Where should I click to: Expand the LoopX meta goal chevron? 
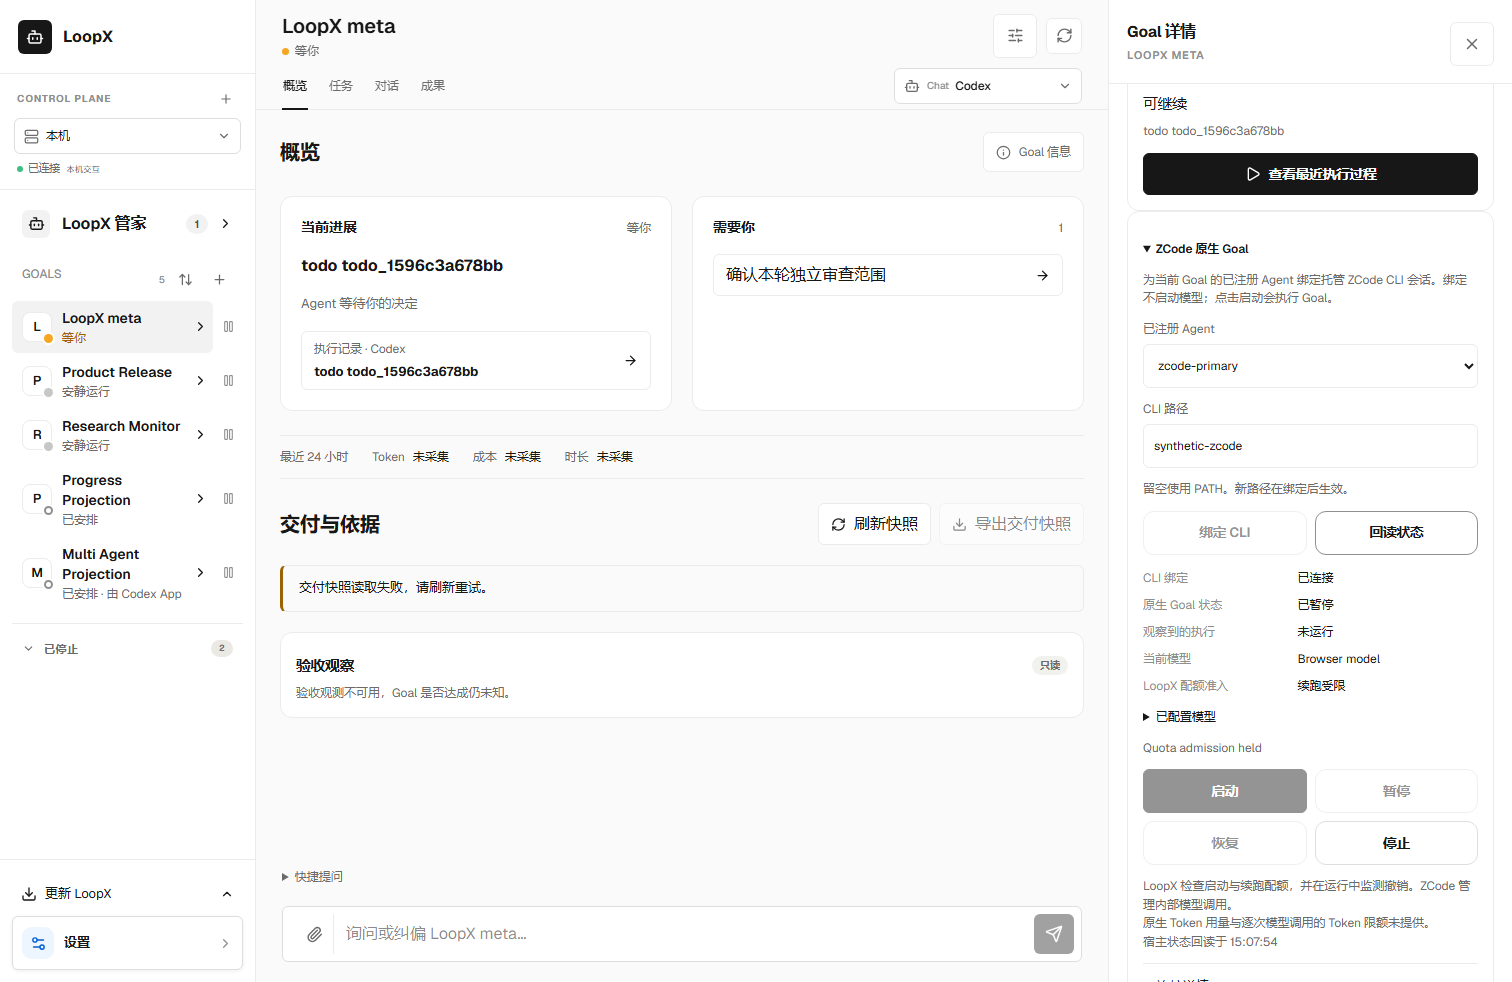(x=200, y=327)
